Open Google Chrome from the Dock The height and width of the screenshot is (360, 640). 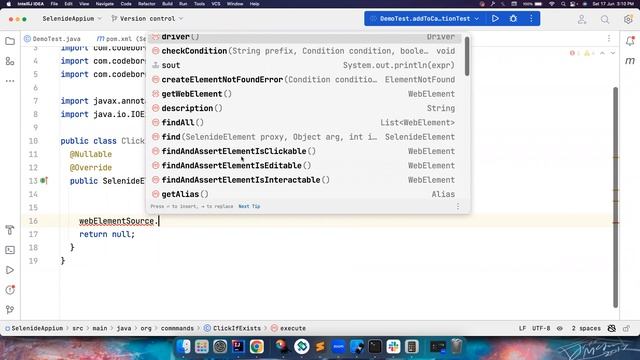pyautogui.click(x=257, y=347)
